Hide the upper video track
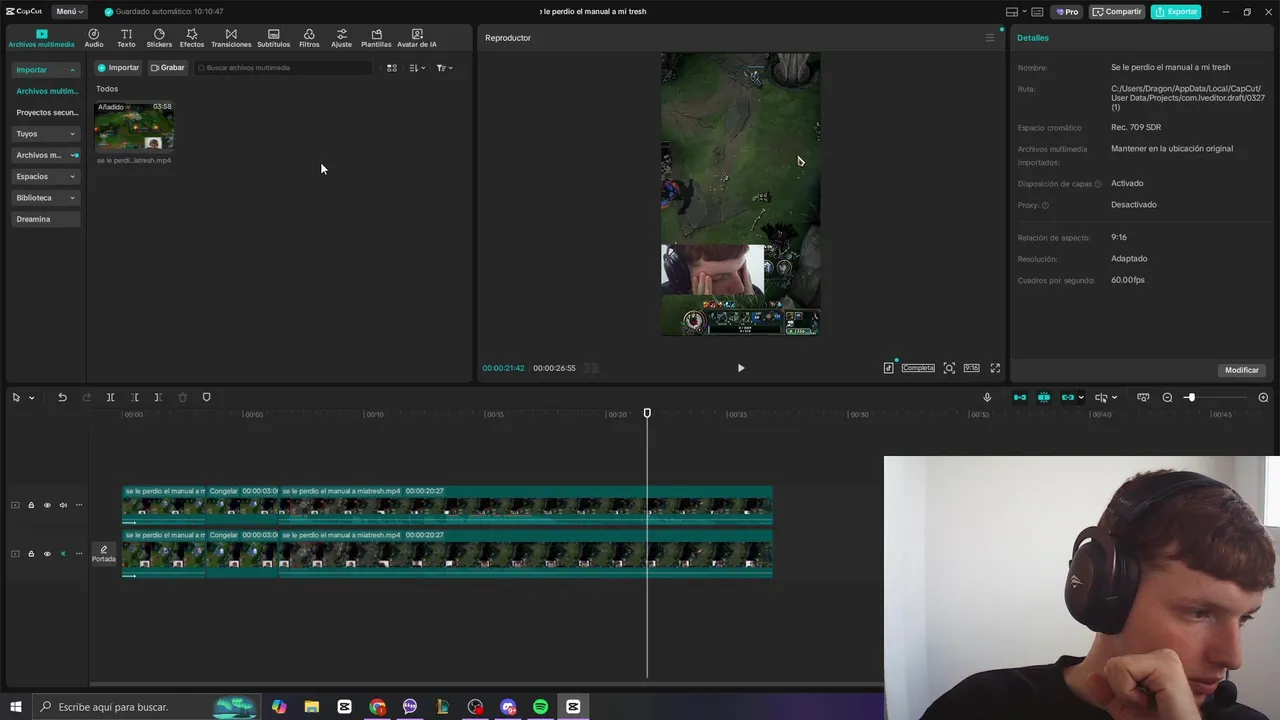The width and height of the screenshot is (1280, 720). (47, 505)
